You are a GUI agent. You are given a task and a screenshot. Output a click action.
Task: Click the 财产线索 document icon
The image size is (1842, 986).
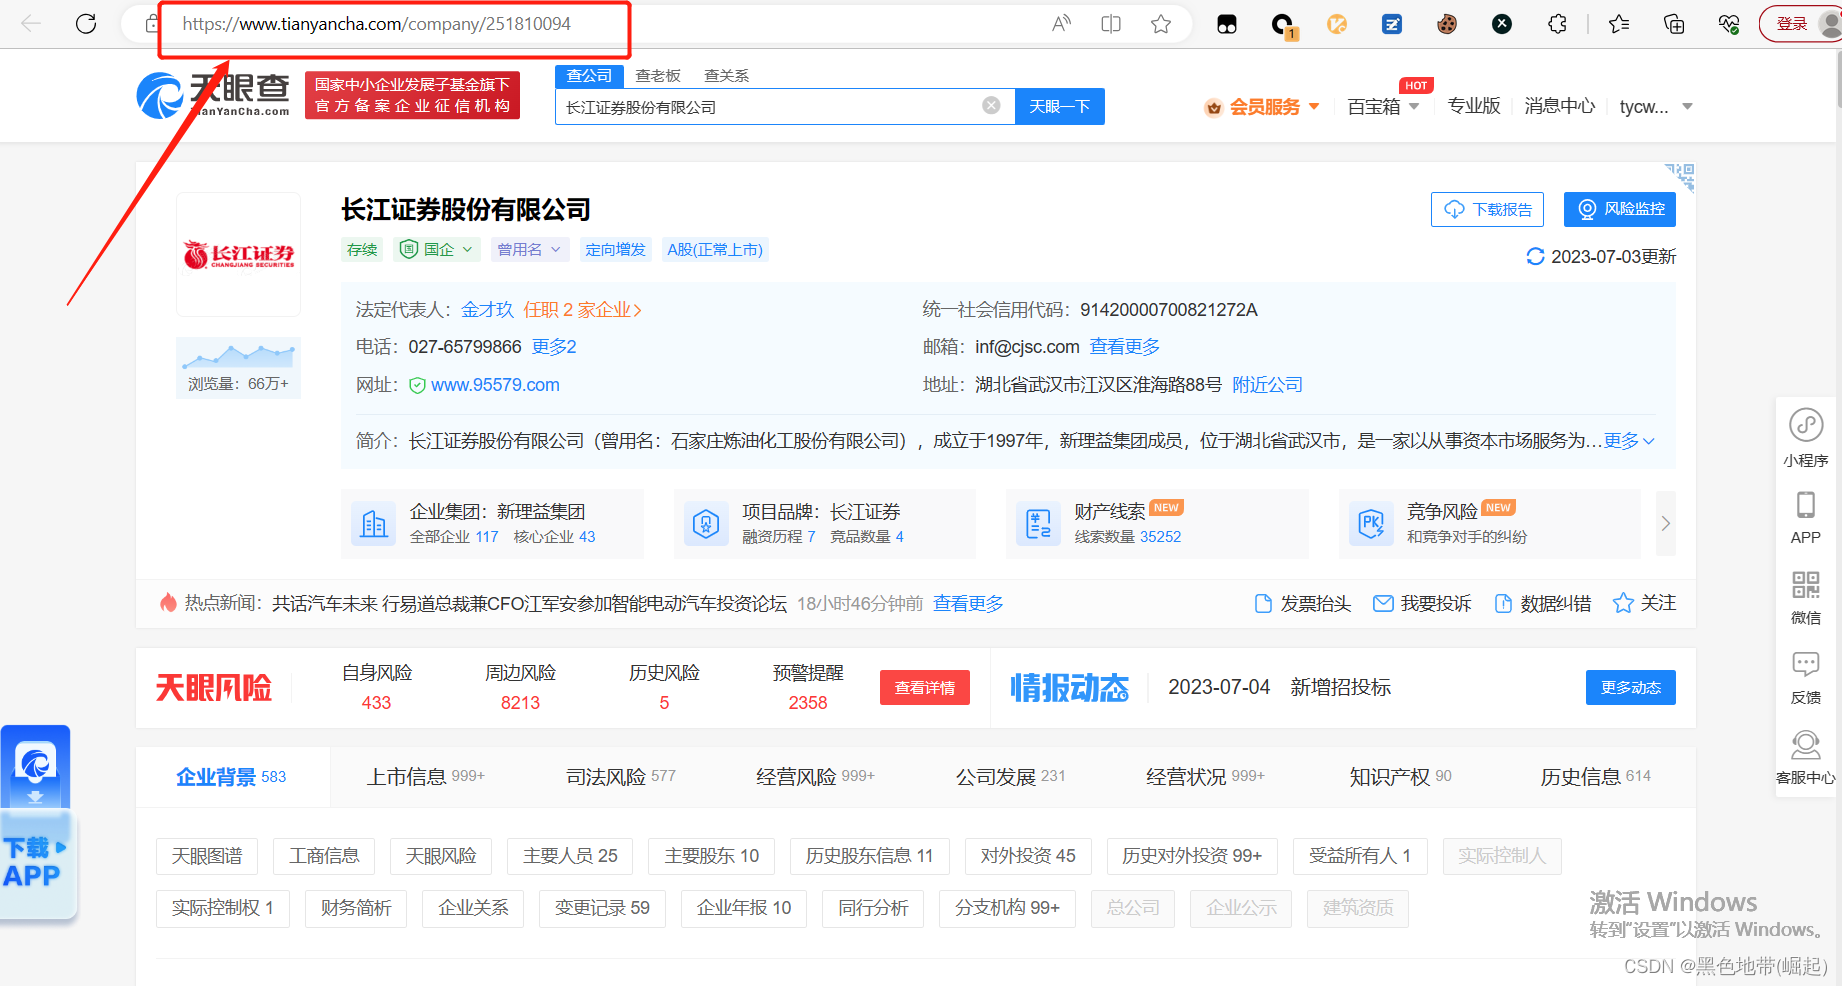coord(1039,524)
